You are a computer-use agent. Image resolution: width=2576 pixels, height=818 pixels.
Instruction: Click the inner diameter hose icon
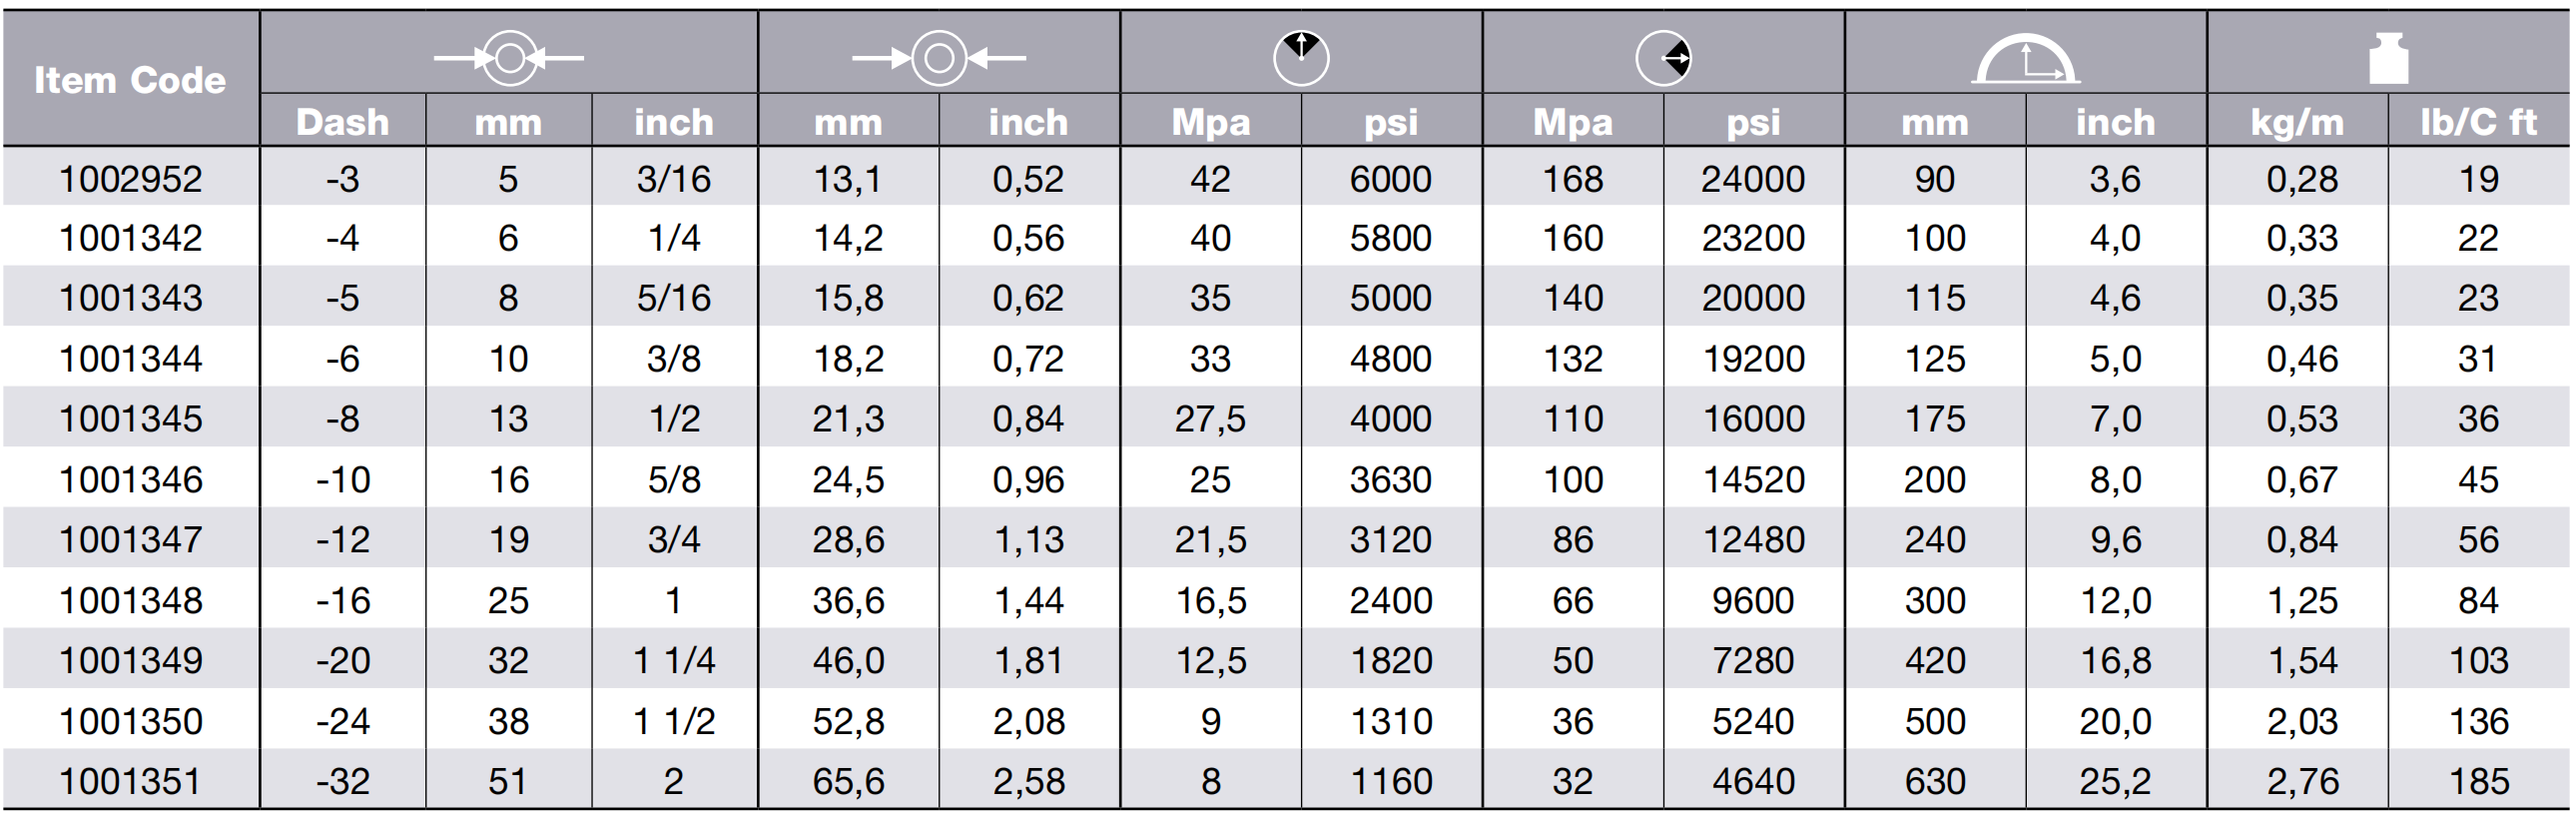point(508,58)
